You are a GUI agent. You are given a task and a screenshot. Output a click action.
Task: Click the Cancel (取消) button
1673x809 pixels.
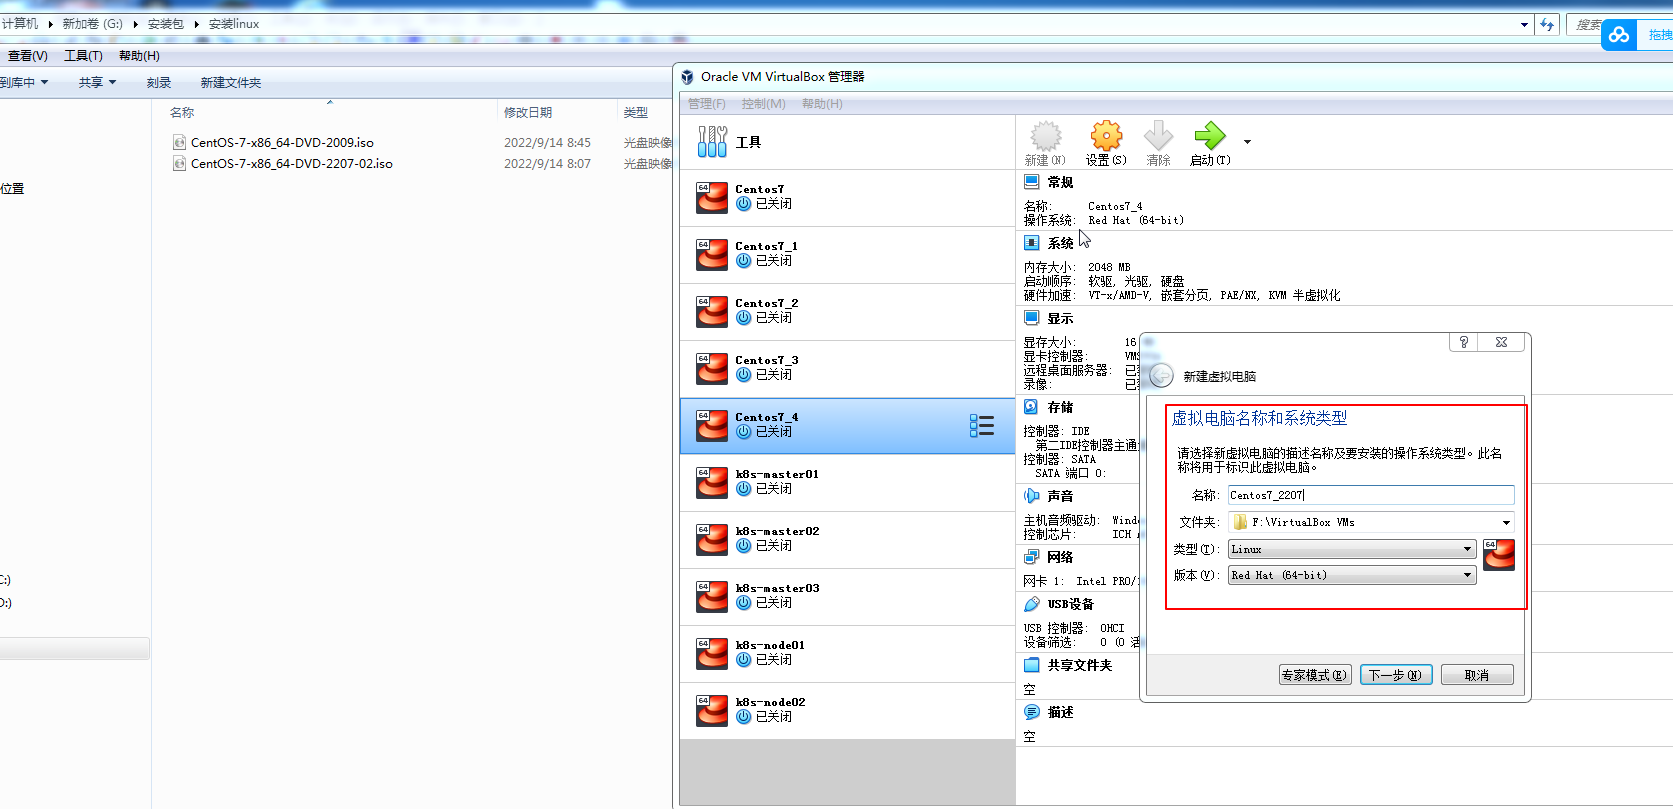[1476, 675]
